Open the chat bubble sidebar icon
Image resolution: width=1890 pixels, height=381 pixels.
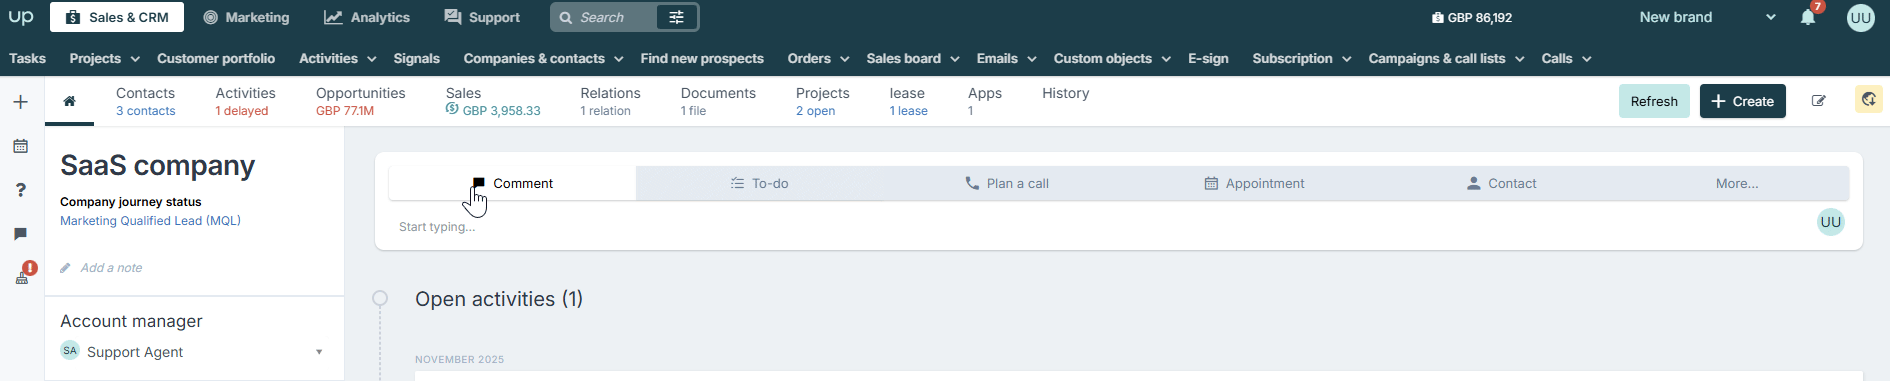coord(21,234)
